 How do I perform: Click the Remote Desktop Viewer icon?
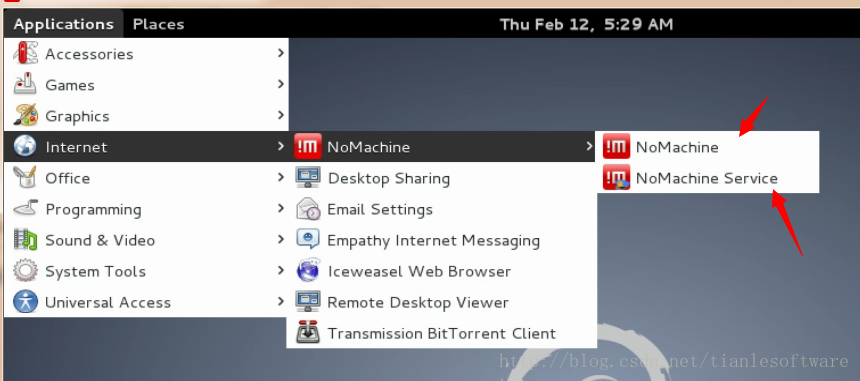pos(308,302)
